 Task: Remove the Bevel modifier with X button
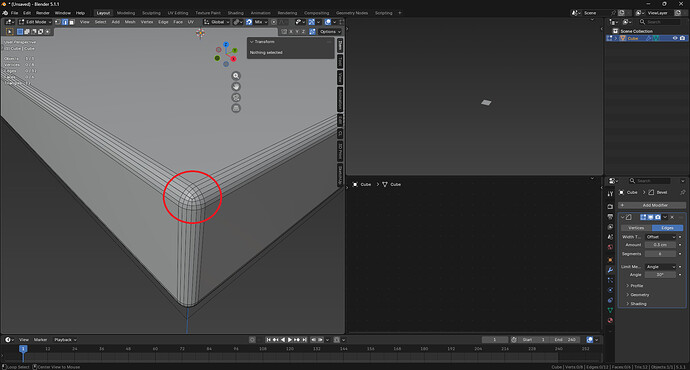[672, 217]
